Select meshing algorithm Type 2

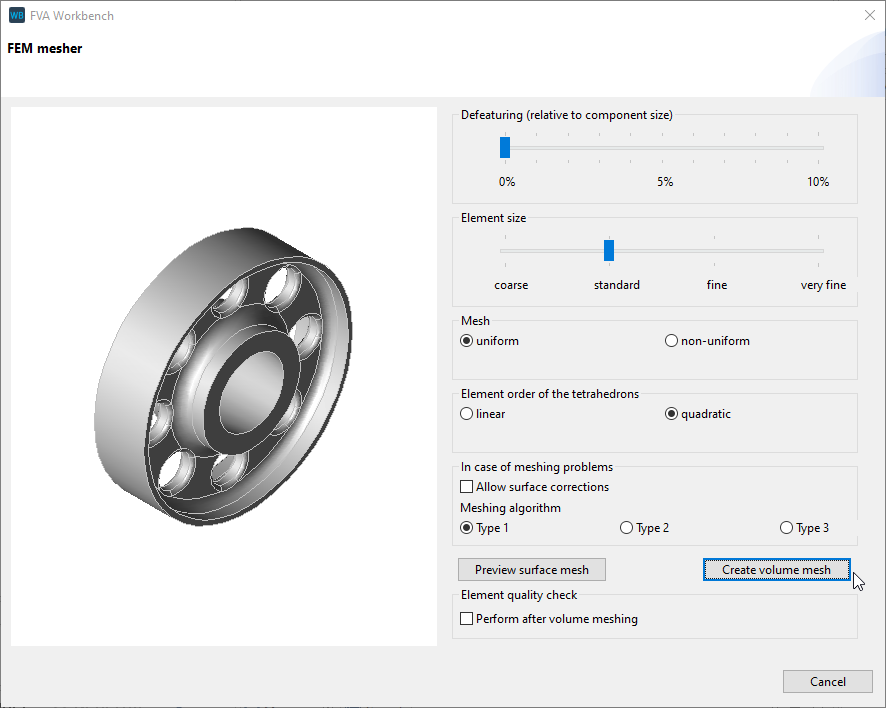click(x=625, y=527)
